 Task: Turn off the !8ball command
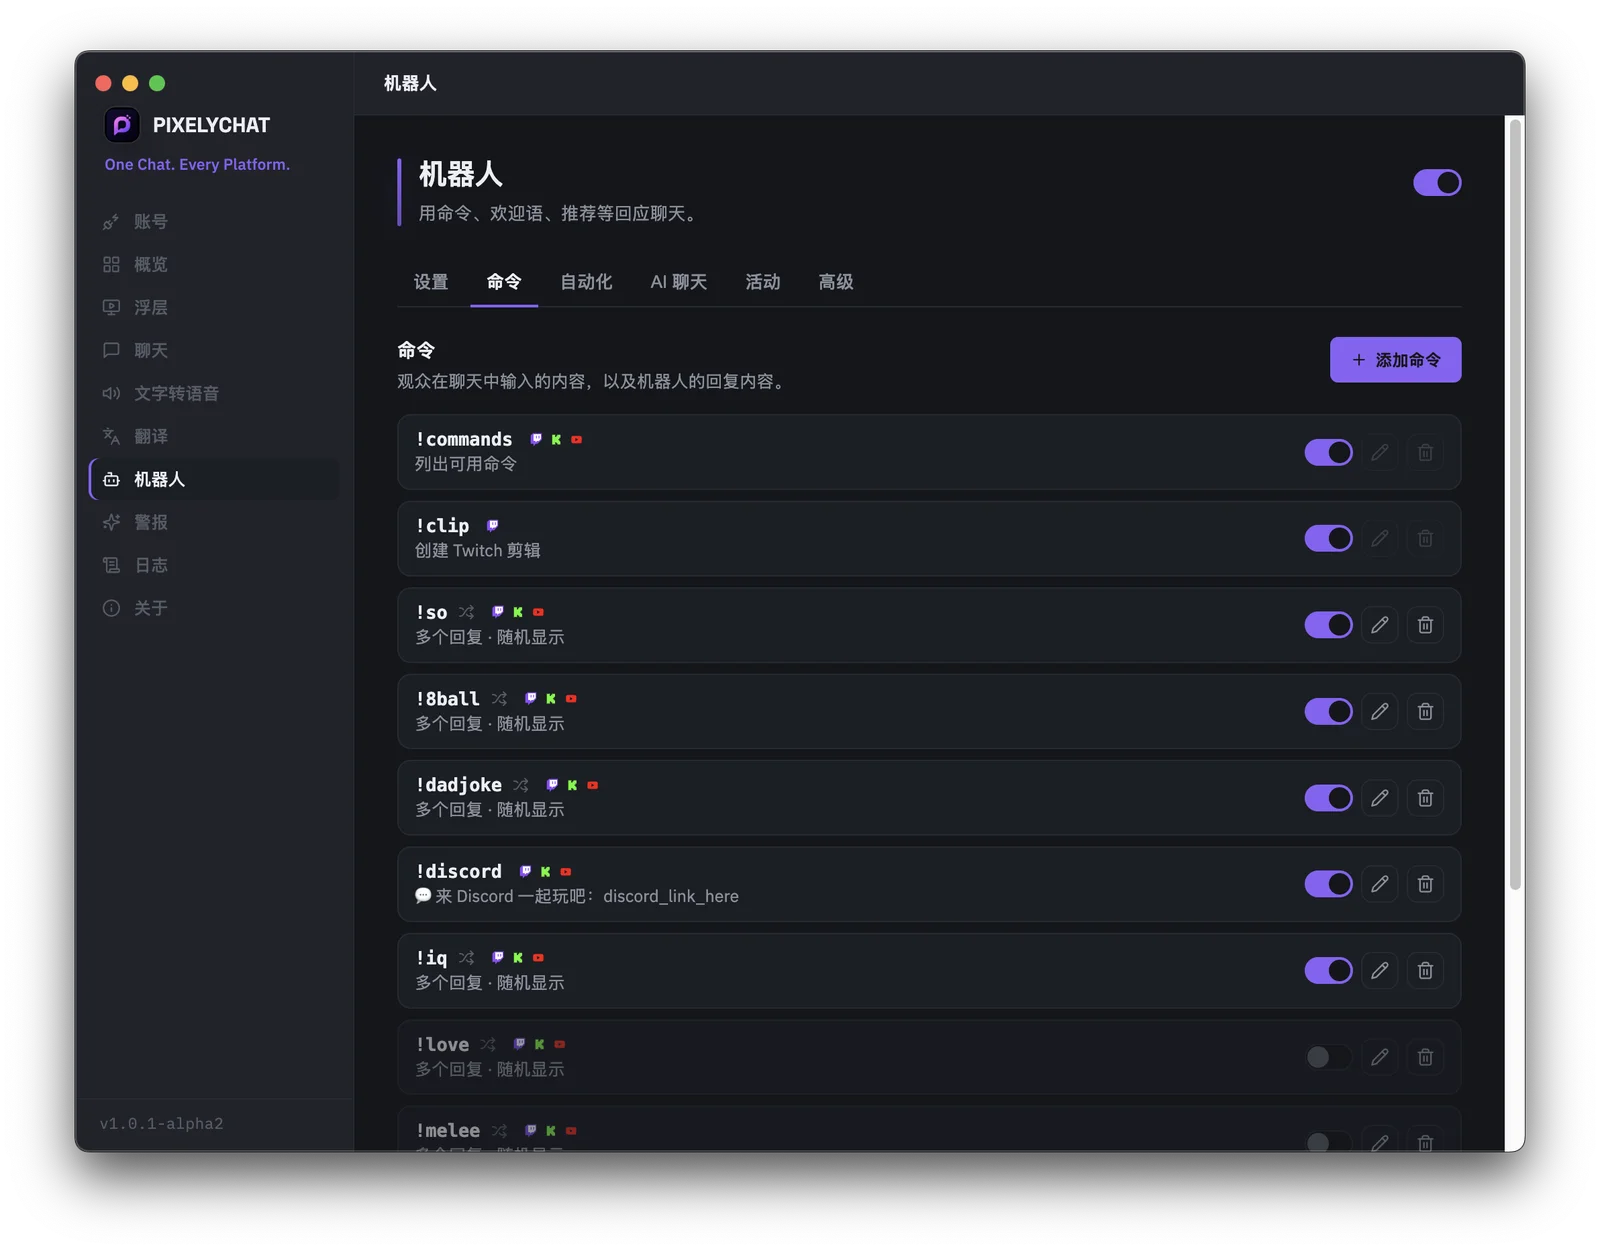tap(1328, 711)
